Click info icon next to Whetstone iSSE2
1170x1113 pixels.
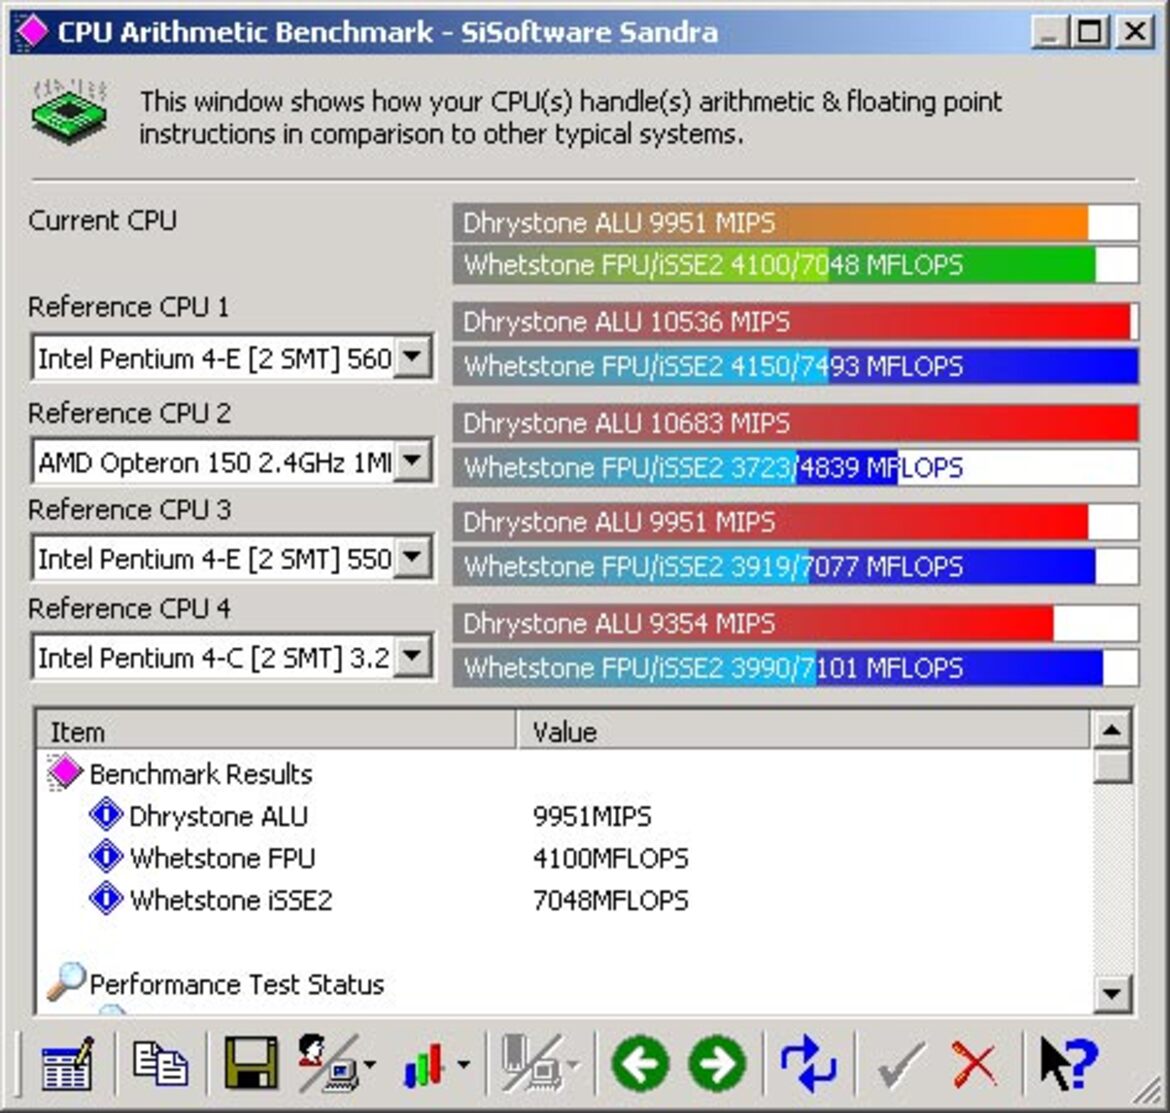click(x=106, y=898)
